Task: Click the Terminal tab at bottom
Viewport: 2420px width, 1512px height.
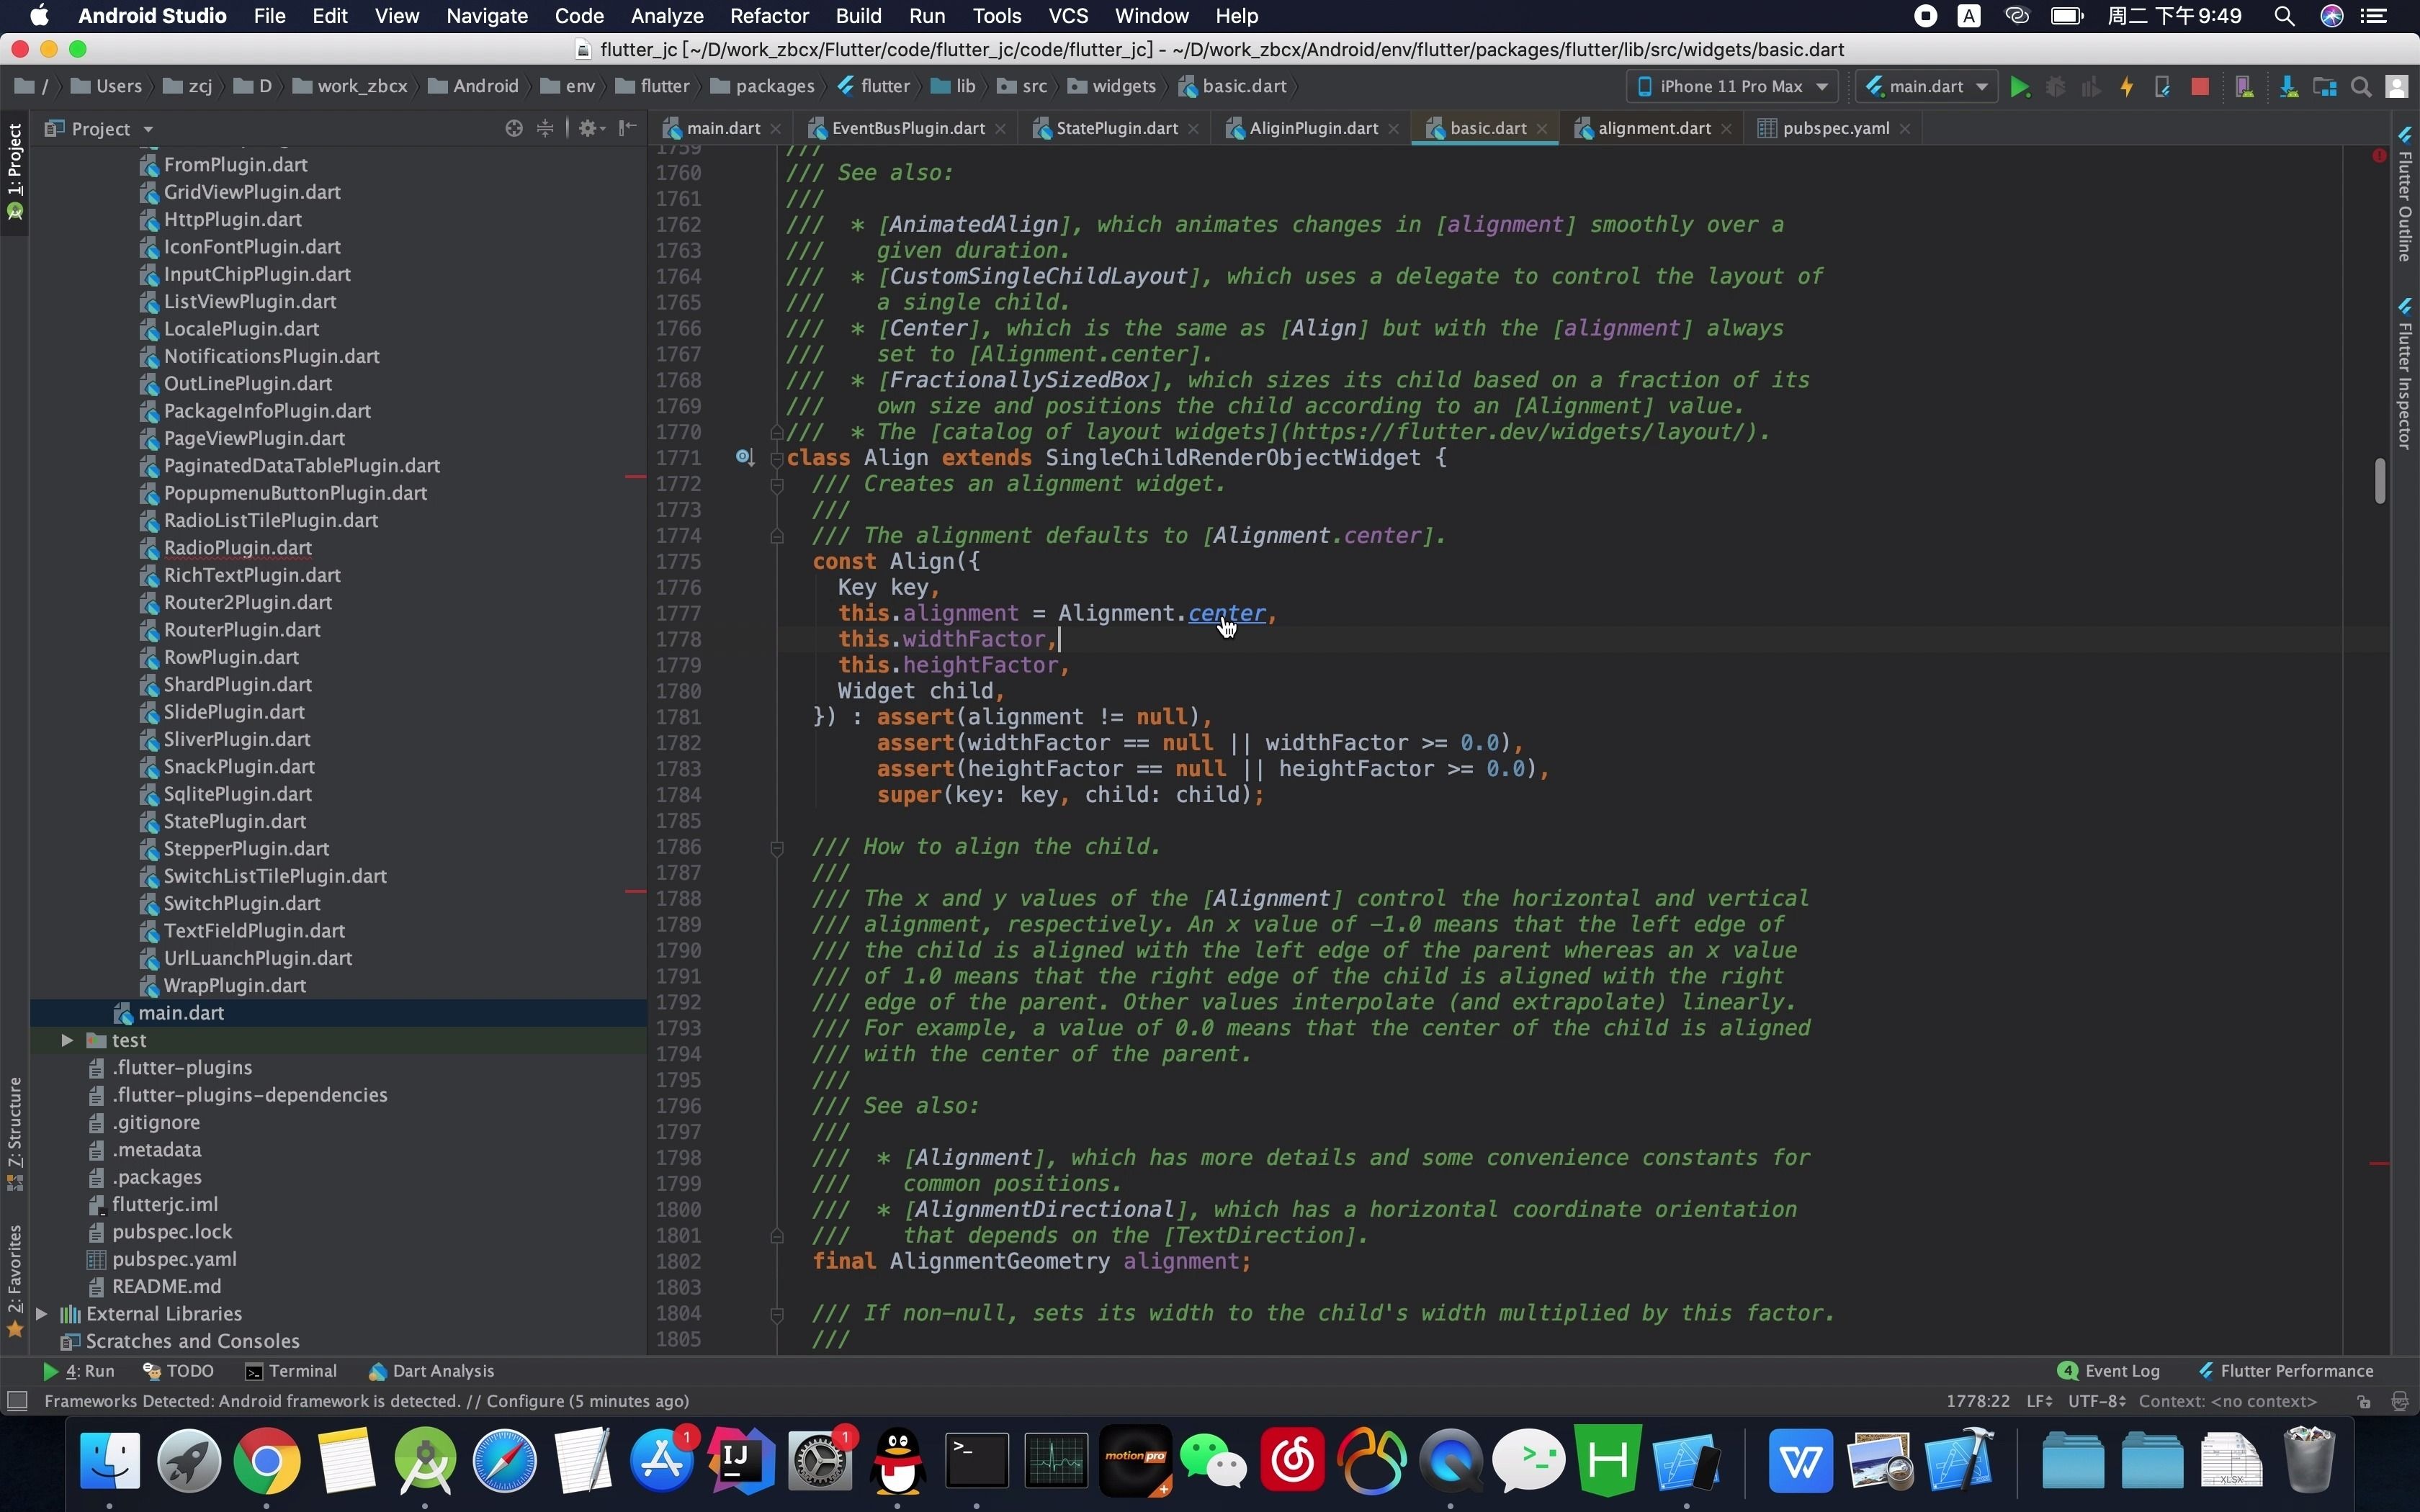Action: pyautogui.click(x=301, y=1371)
